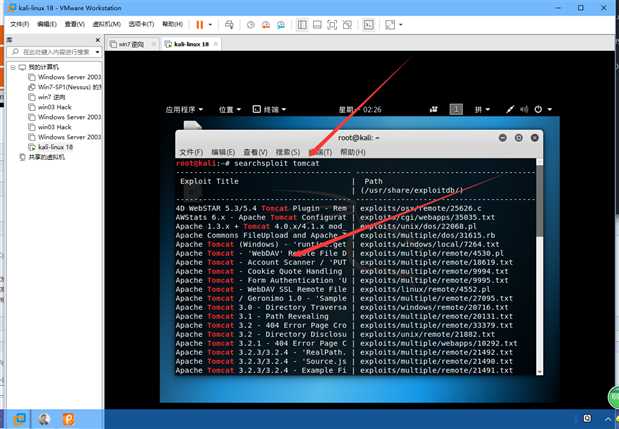The image size is (619, 429).
Task: Click the terminal vertical scrollbar
Action: pos(540,201)
